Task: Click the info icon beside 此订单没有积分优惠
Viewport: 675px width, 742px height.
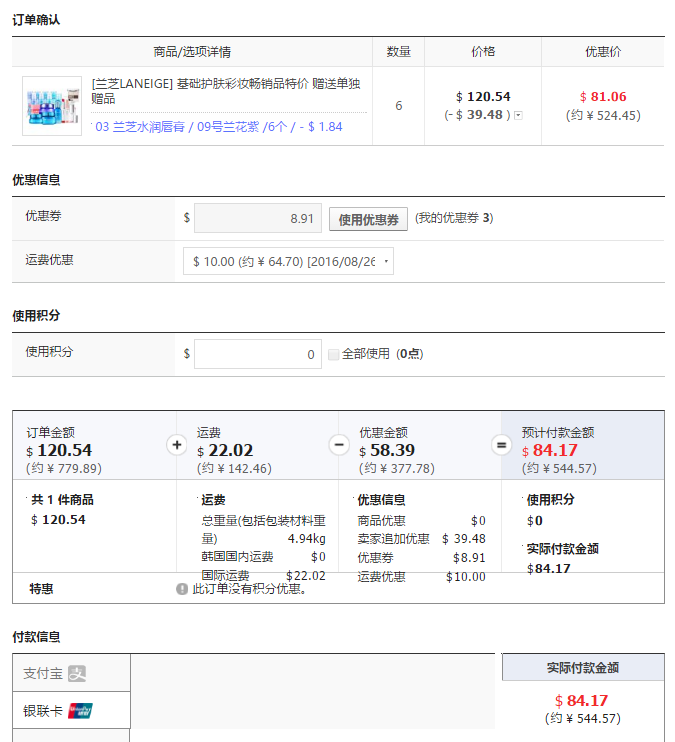Action: 182,589
